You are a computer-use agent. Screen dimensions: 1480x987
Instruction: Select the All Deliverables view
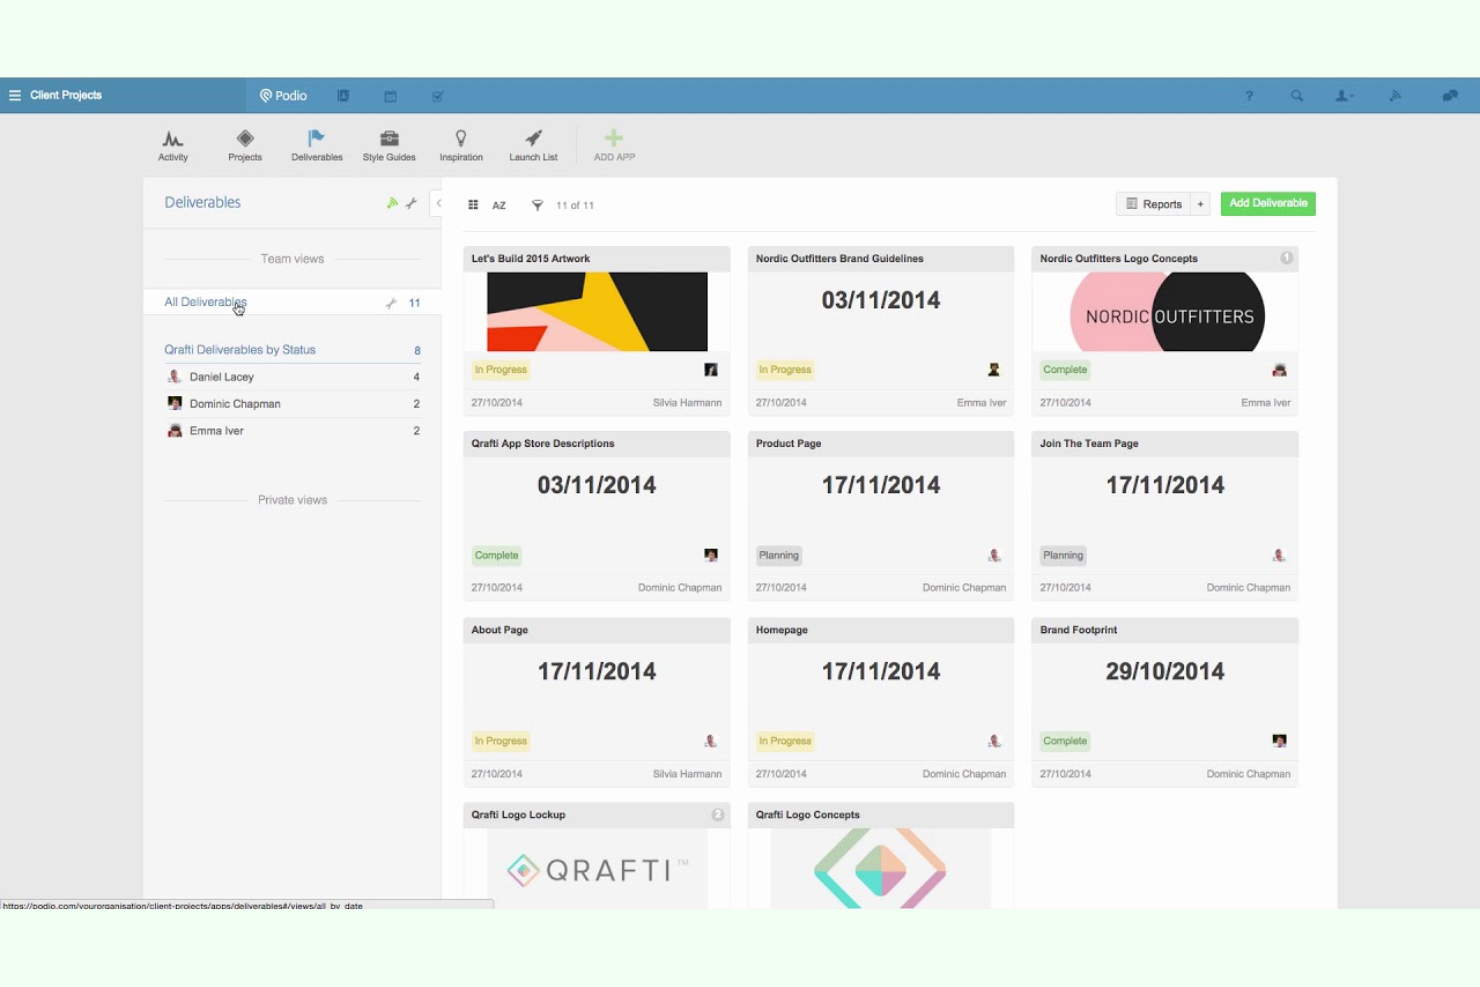coord(205,301)
